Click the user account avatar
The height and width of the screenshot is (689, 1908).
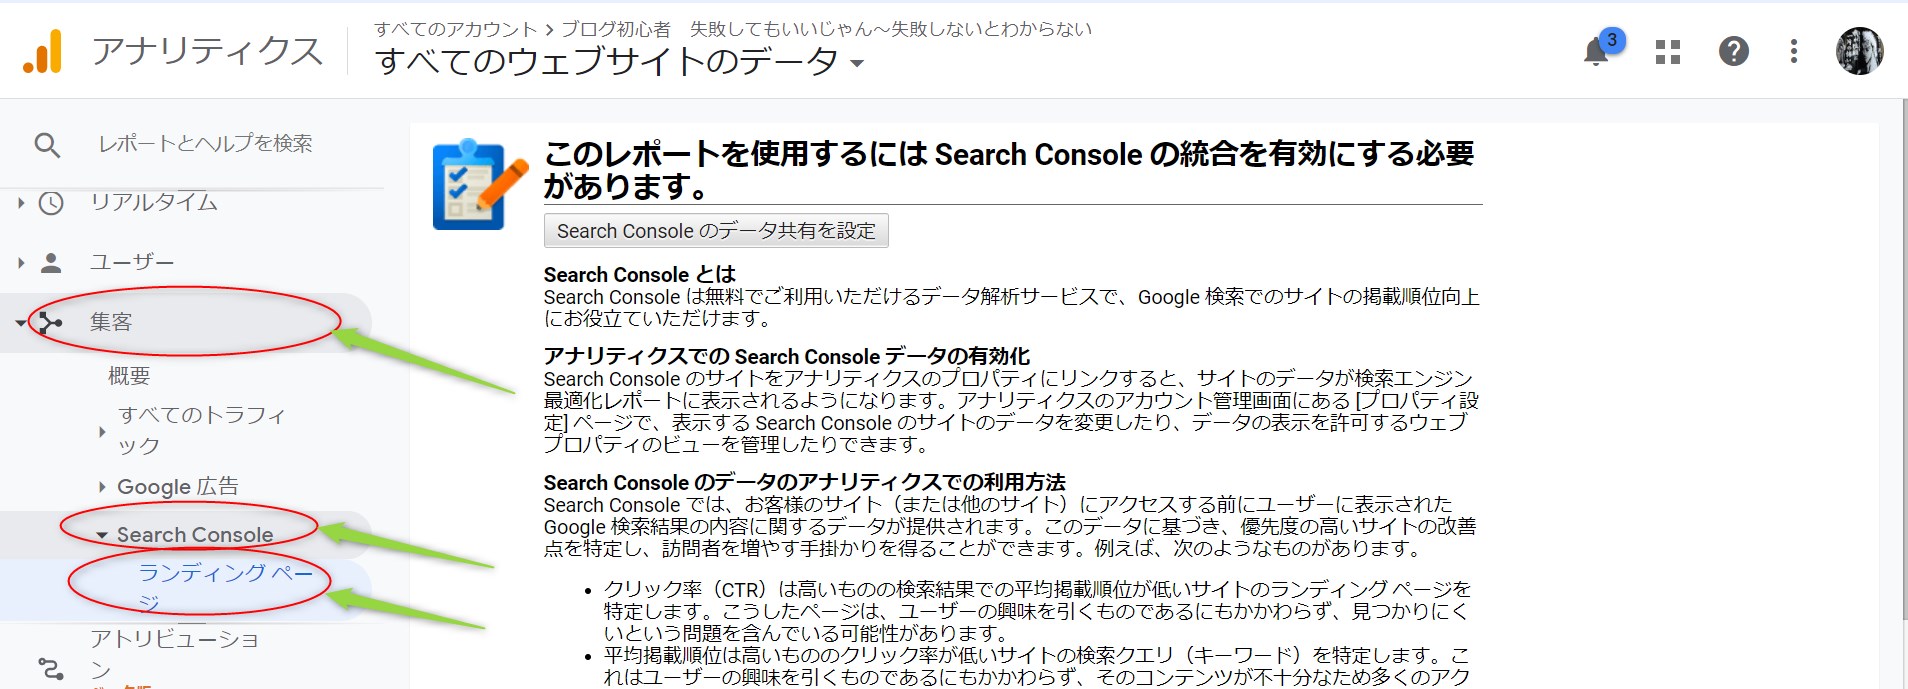point(1859,51)
